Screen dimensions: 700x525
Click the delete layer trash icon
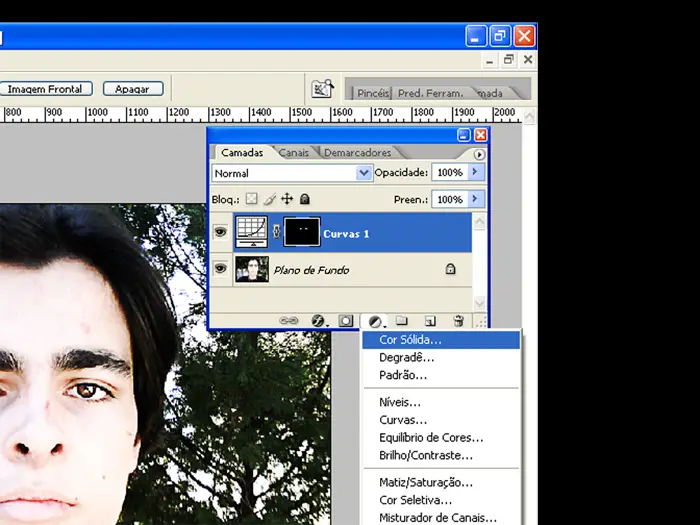click(458, 321)
